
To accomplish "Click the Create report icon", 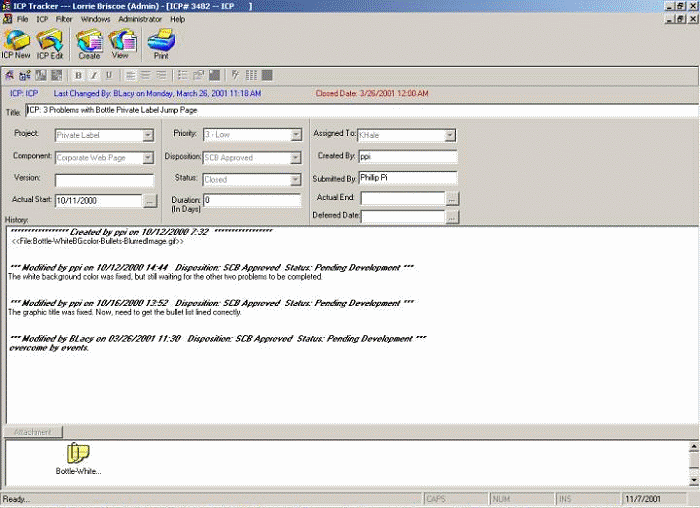I will (88, 42).
